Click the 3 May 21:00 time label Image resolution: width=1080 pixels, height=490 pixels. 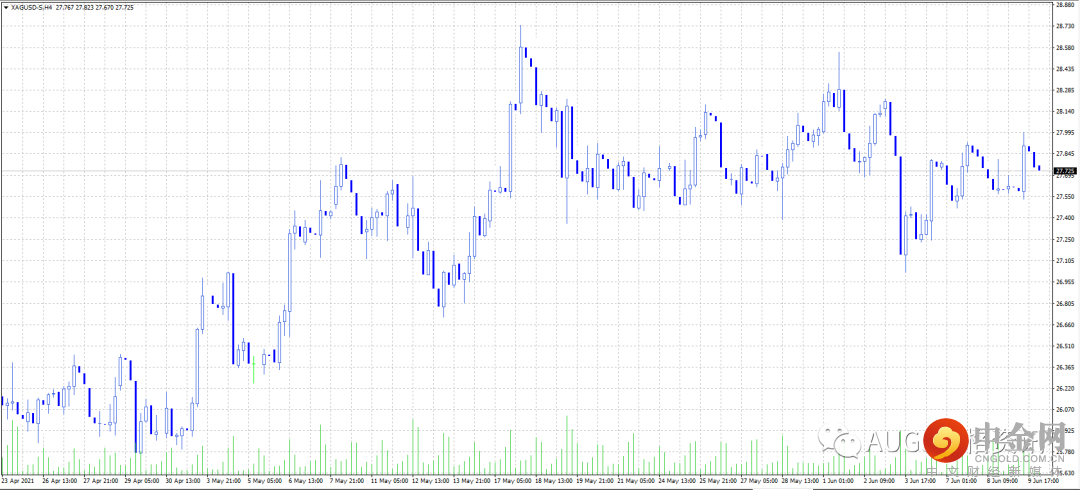(224, 479)
